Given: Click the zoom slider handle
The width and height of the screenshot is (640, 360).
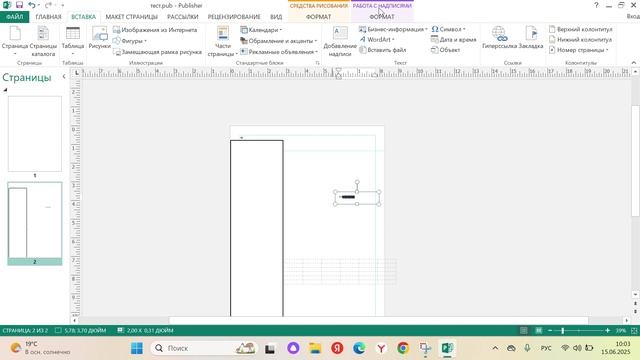Looking at the screenshot, I should [562, 331].
